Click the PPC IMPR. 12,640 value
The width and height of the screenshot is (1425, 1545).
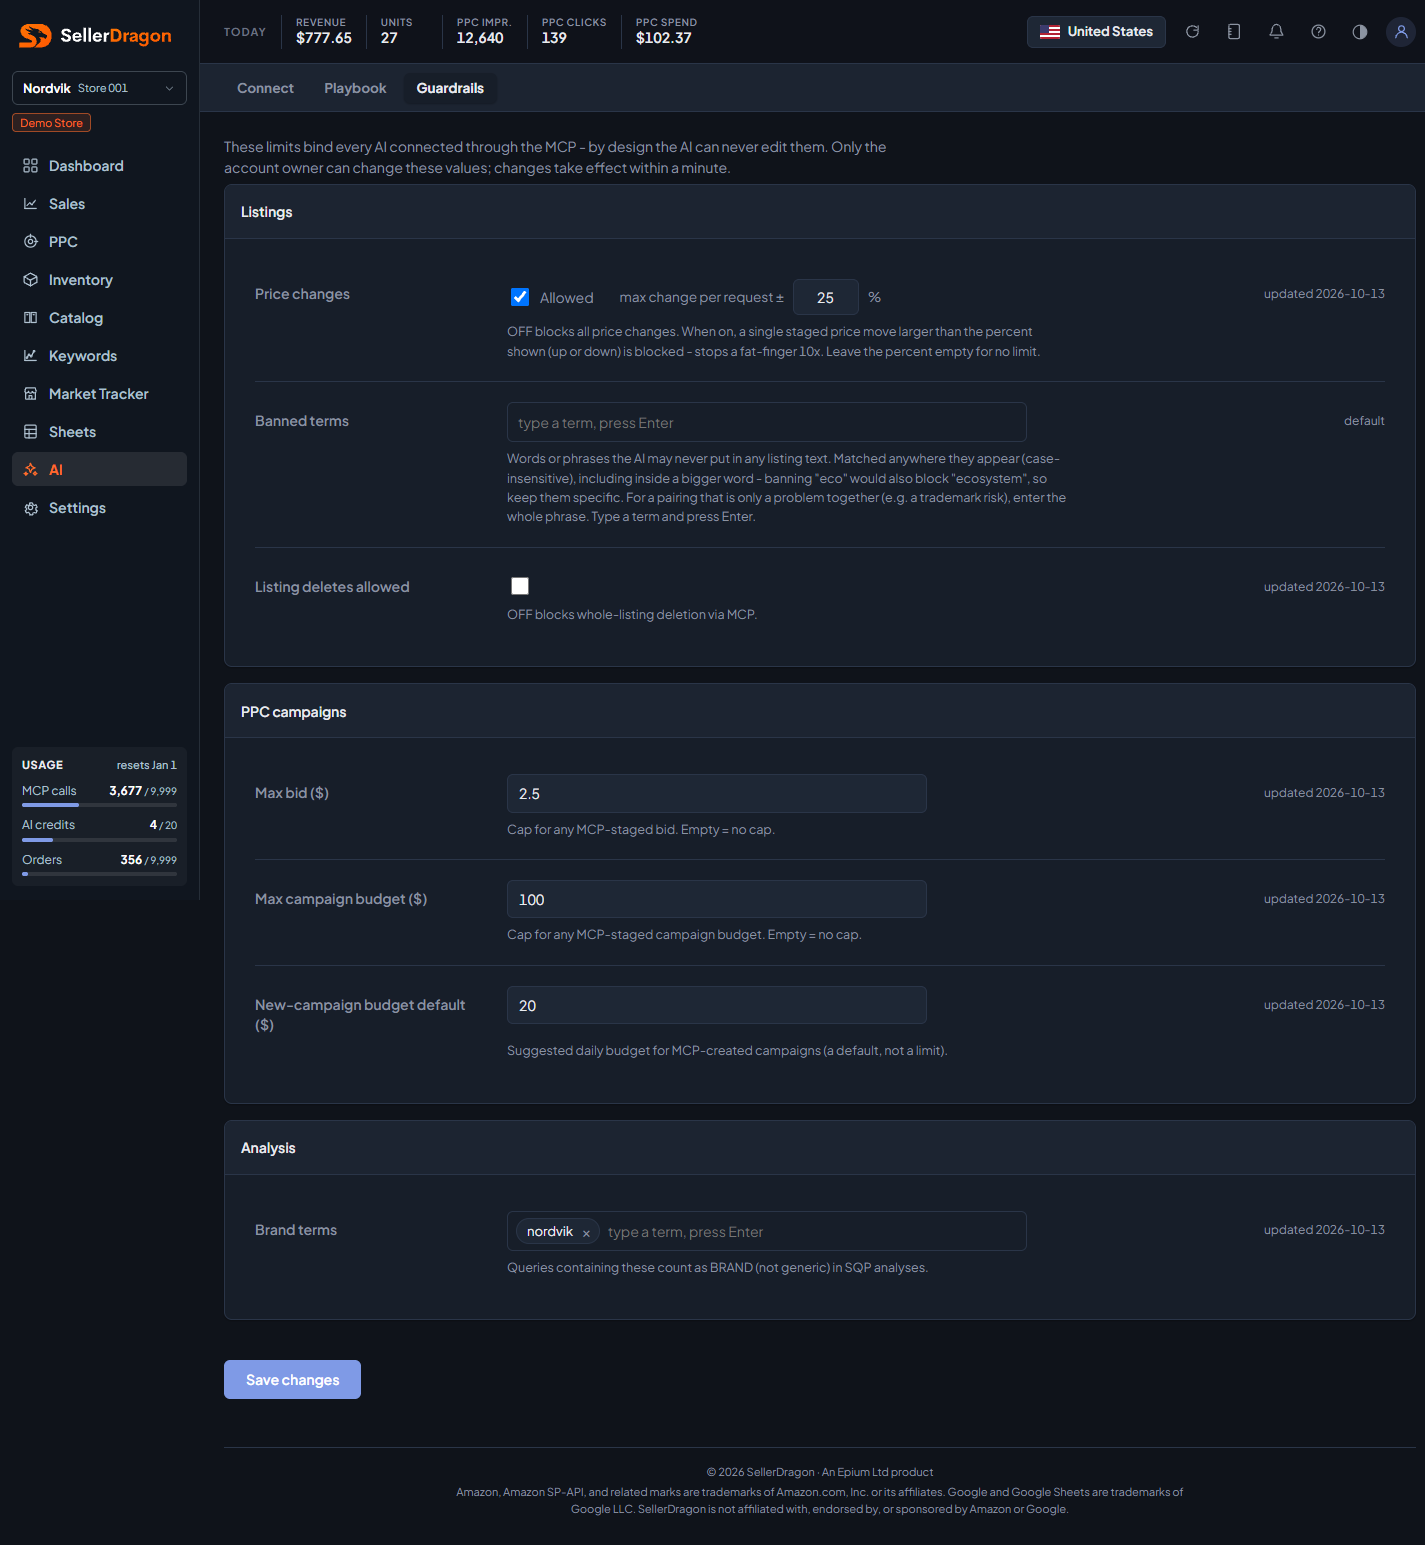point(480,38)
